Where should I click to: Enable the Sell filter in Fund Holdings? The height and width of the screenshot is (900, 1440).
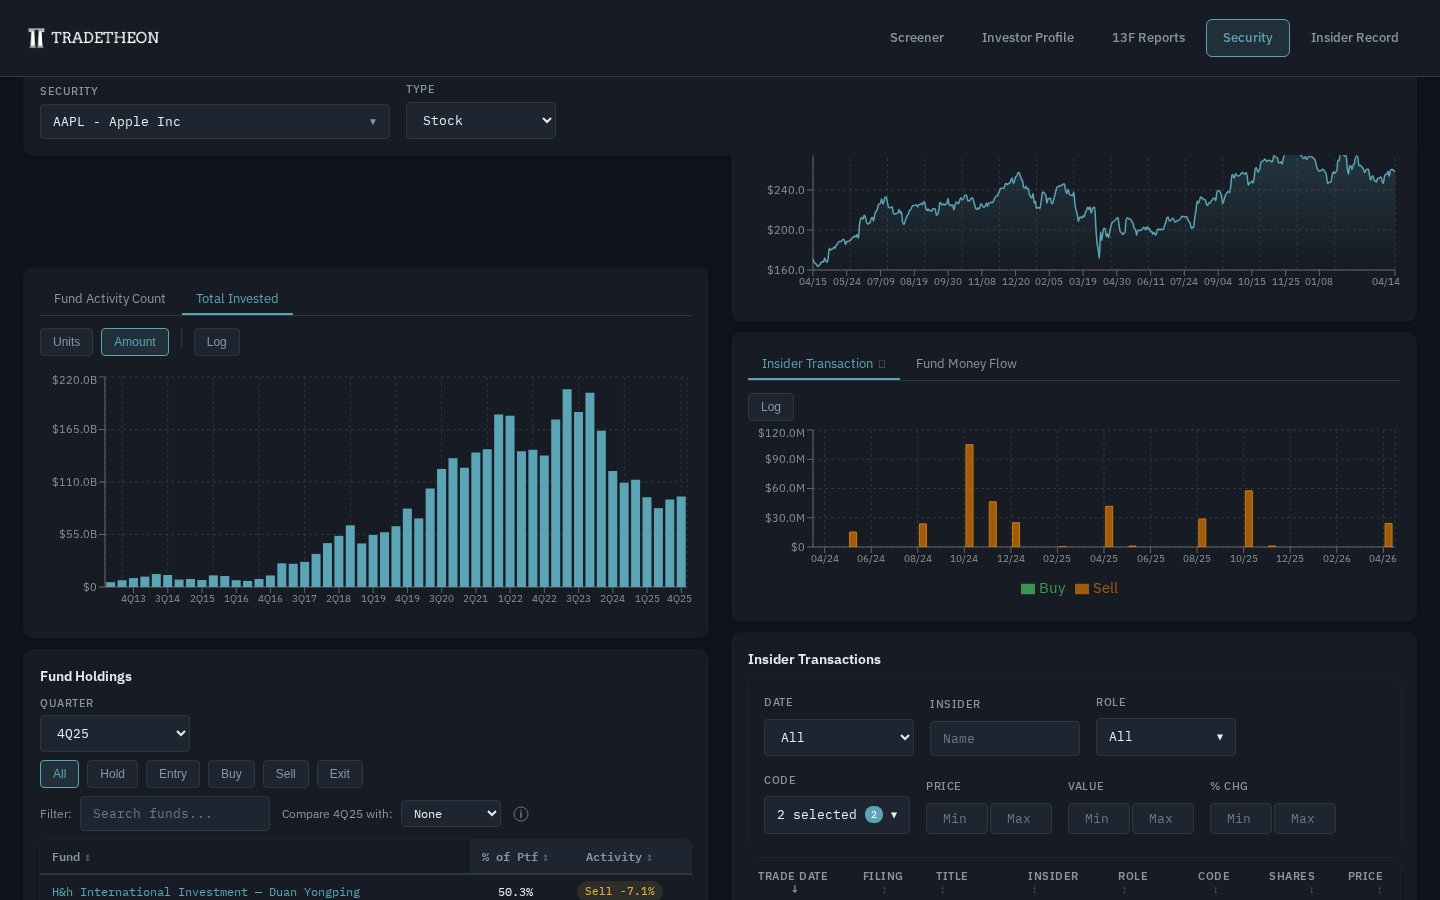pos(285,774)
